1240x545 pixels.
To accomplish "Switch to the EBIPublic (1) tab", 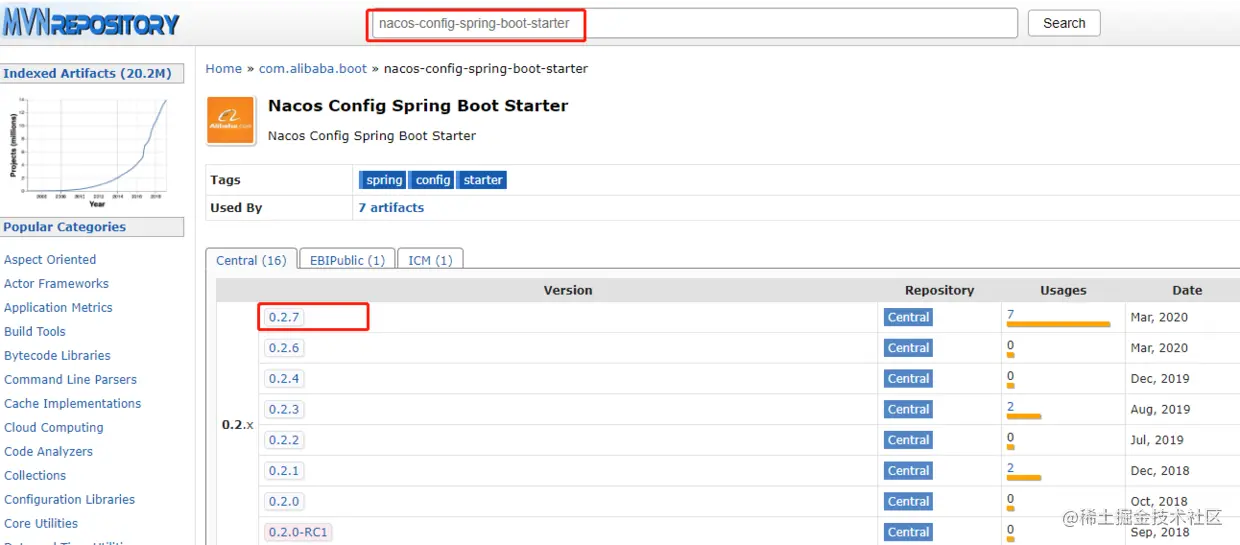I will pos(347,260).
